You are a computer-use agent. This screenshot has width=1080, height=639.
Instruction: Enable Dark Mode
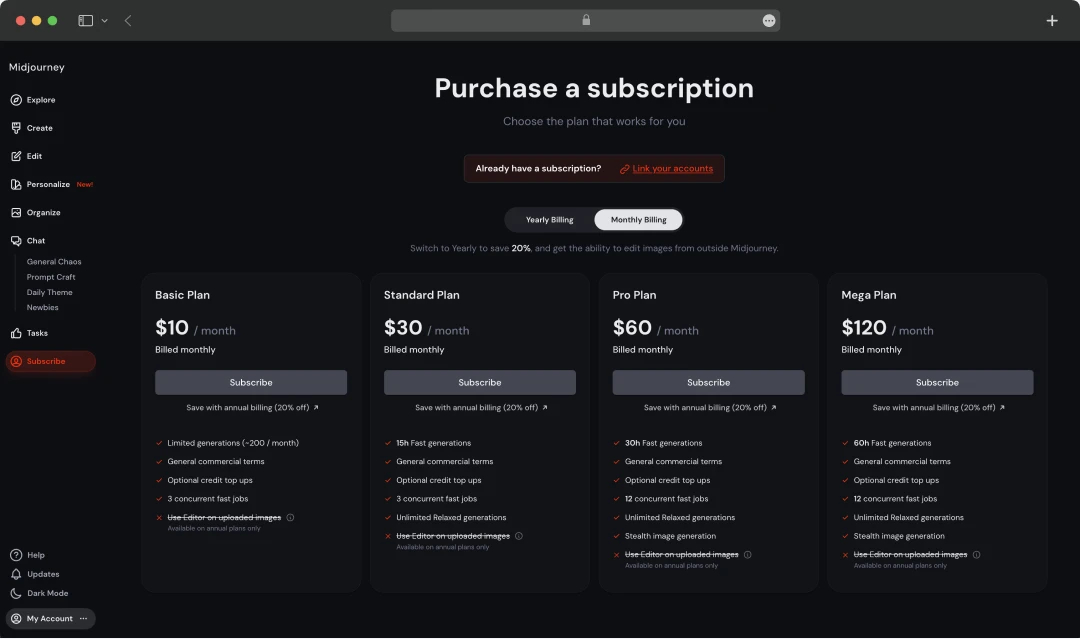tap(16, 593)
